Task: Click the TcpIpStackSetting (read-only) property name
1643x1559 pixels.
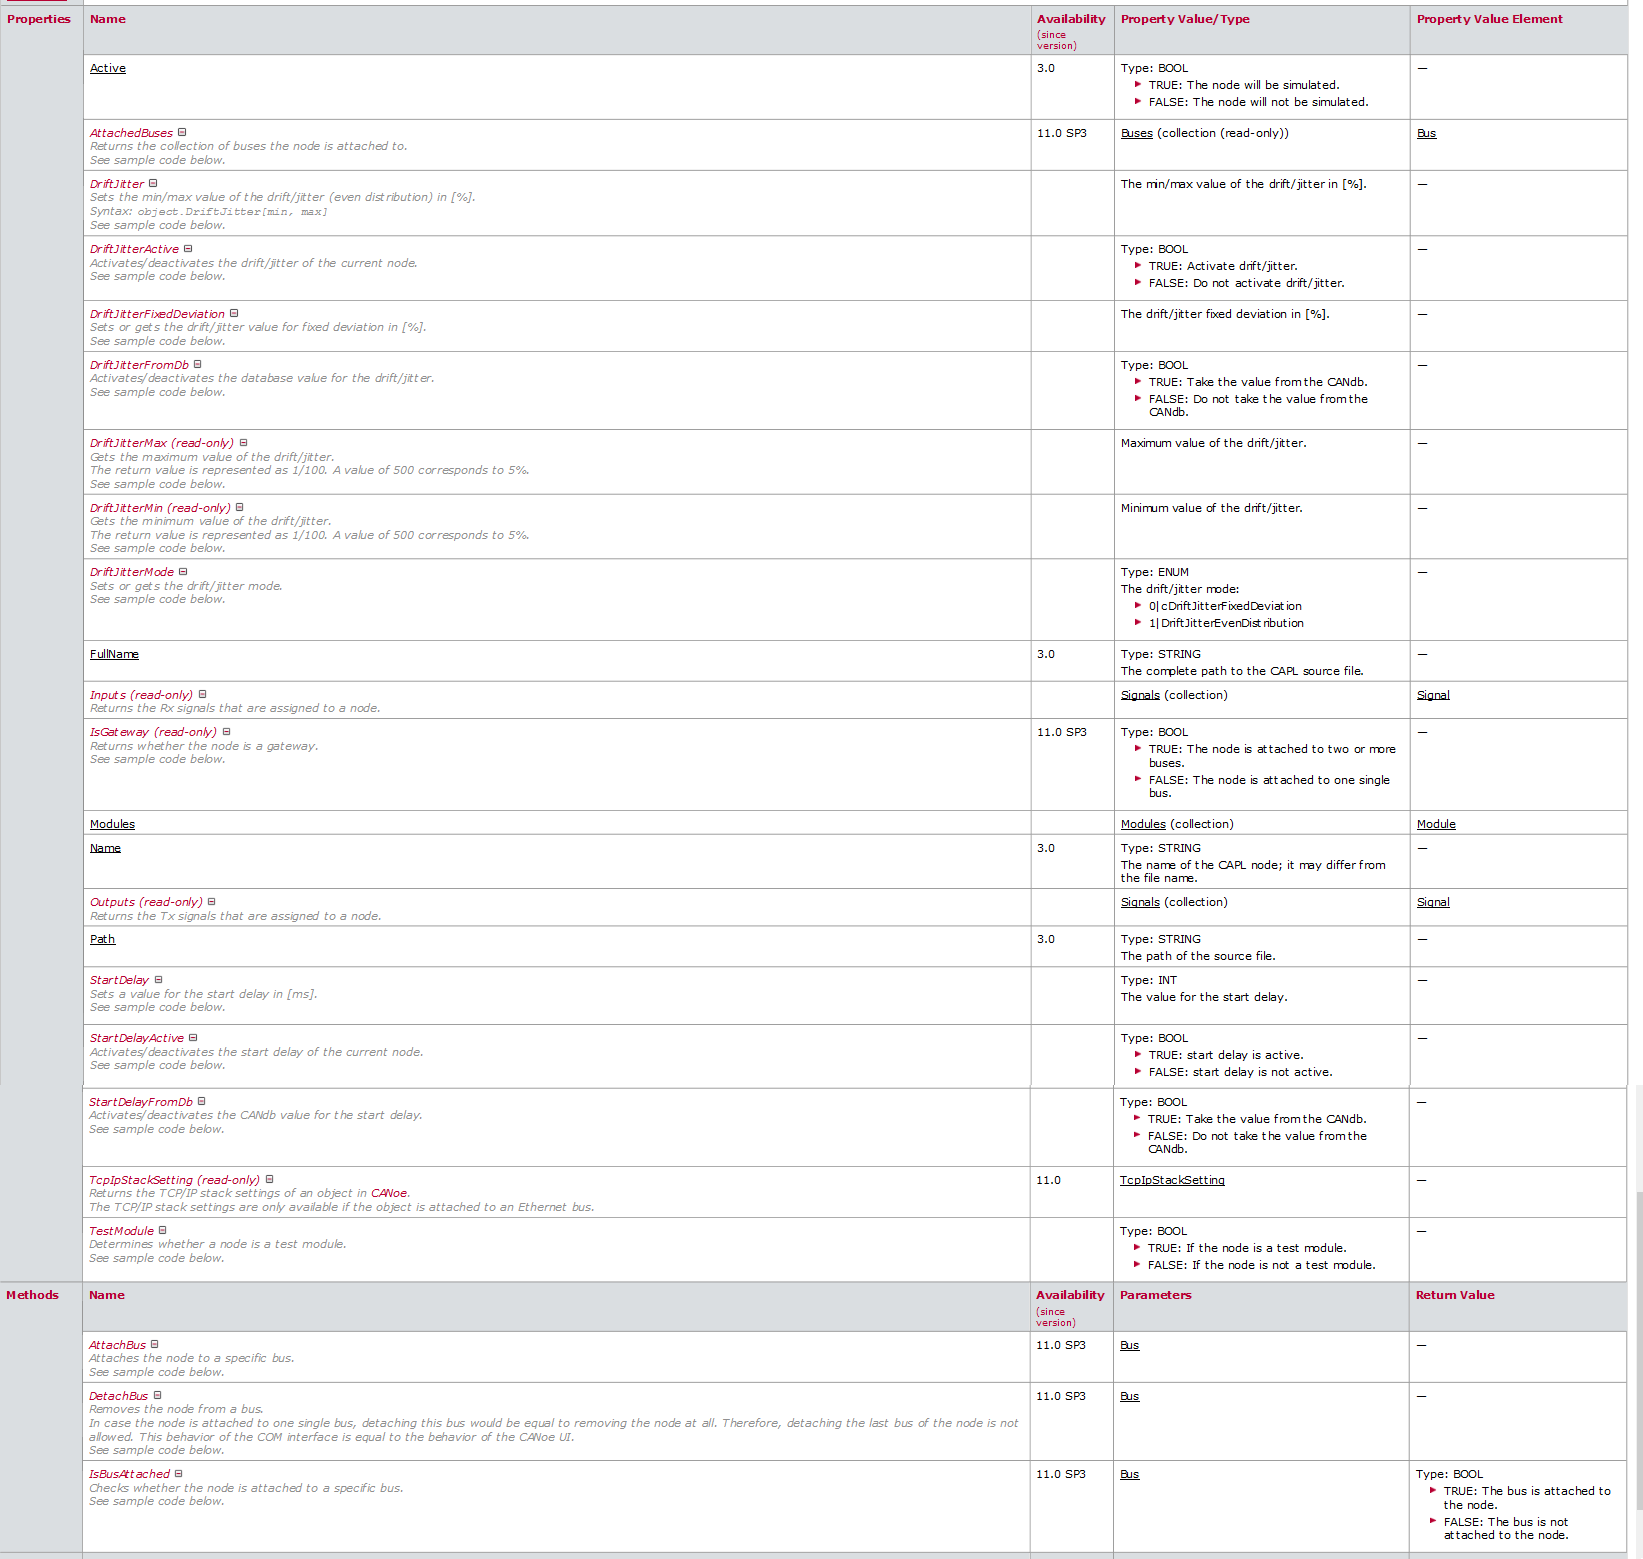Action: point(174,1180)
